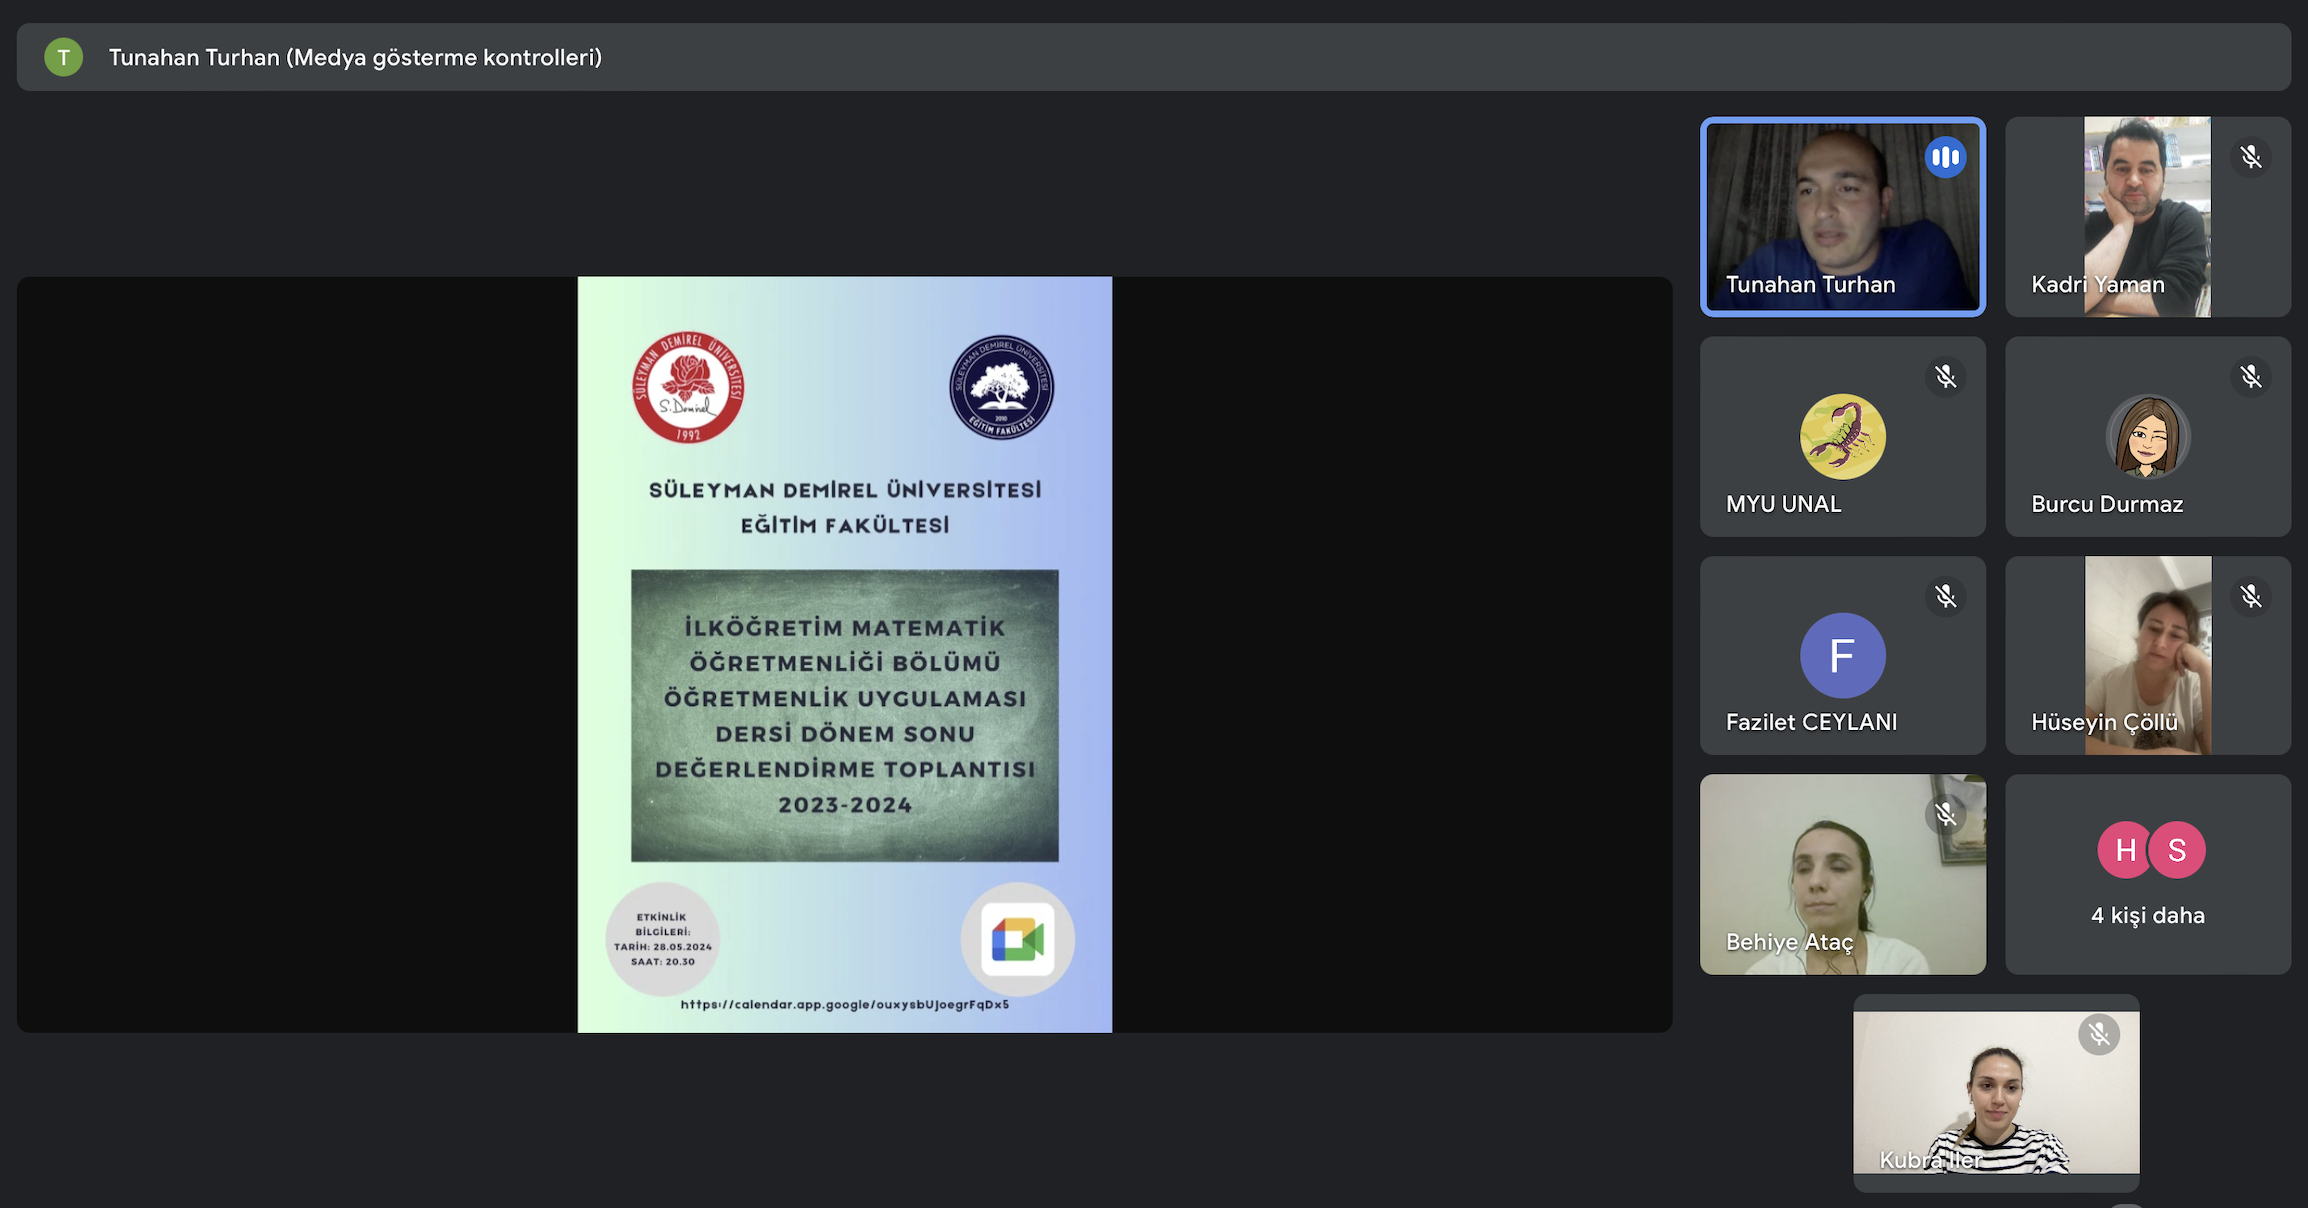Open the '4 kişi daha' participants tile
This screenshot has height=1208, width=2308.
[x=2148, y=915]
